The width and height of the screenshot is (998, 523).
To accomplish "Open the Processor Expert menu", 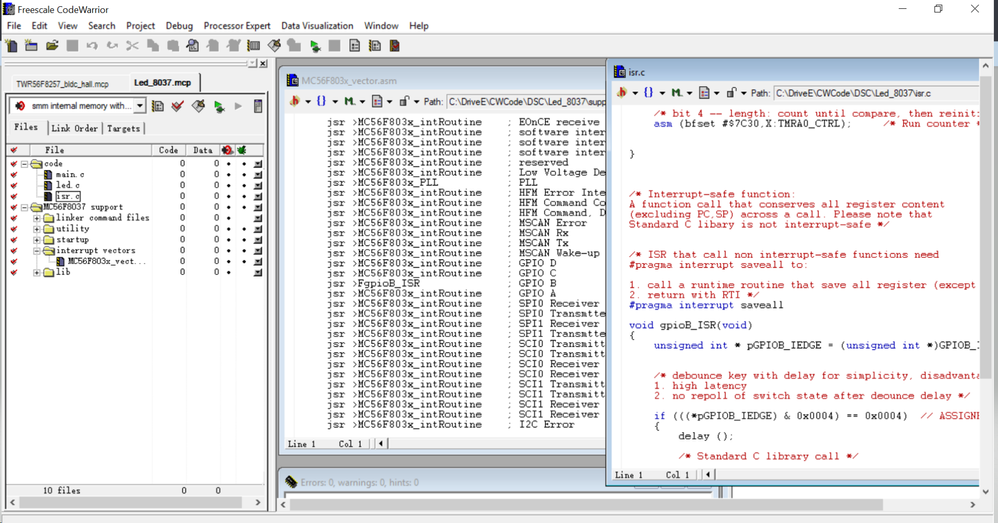I will 237,25.
